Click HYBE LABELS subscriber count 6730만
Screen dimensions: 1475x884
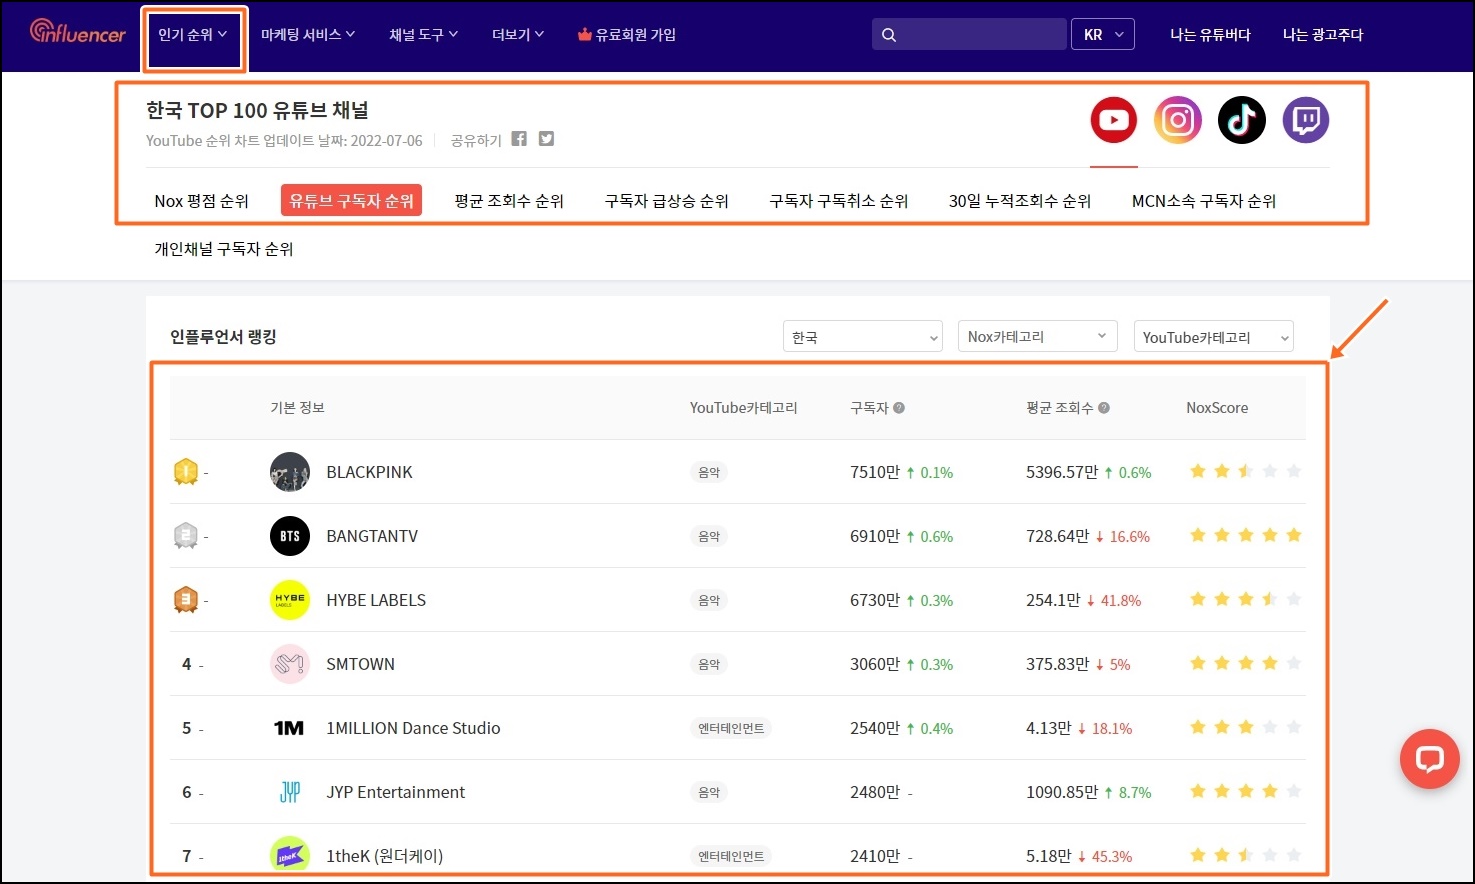pos(875,600)
